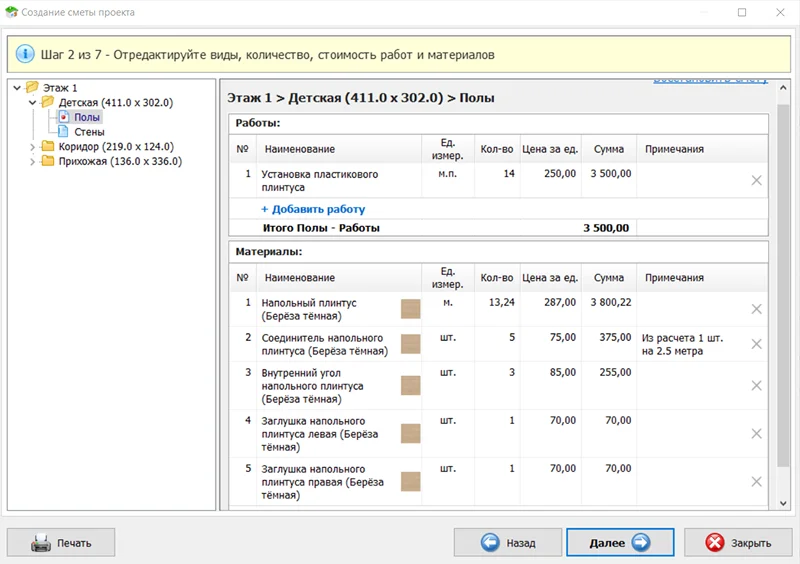Click the Напольный плинтус wood texture swatch
This screenshot has height=564, width=800.
coord(410,309)
